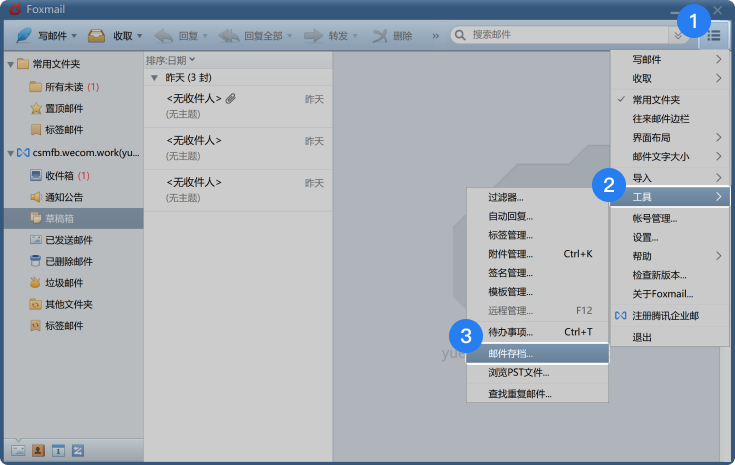This screenshot has width=735, height=465.
Task: Expand the search options double-chevron
Action: click(678, 36)
